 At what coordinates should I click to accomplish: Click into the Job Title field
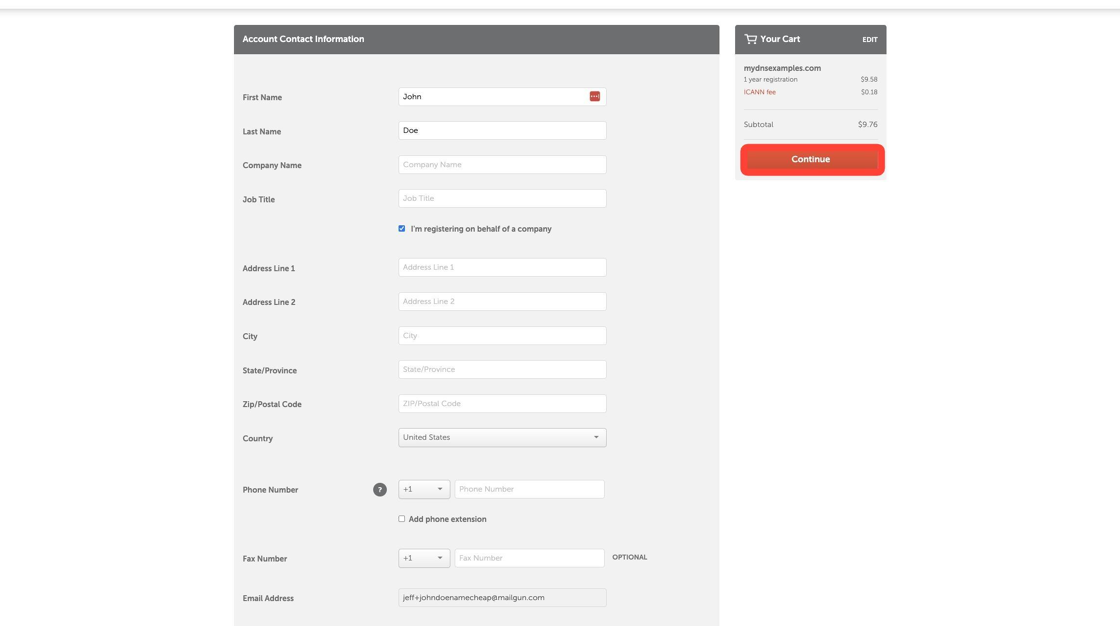pyautogui.click(x=502, y=199)
